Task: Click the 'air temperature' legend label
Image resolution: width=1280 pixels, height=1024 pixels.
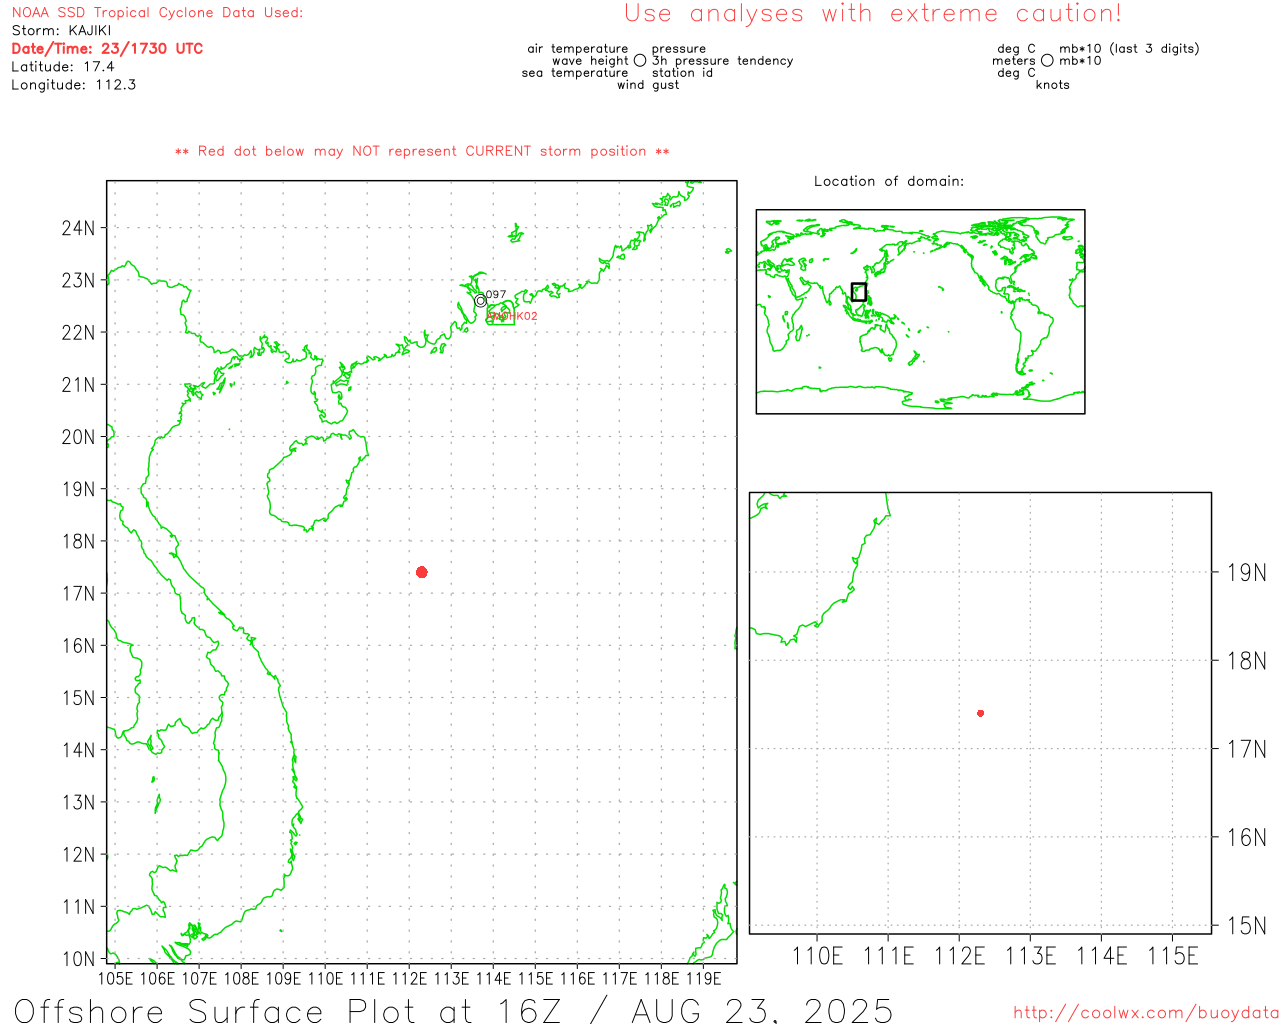Action: pyautogui.click(x=578, y=49)
